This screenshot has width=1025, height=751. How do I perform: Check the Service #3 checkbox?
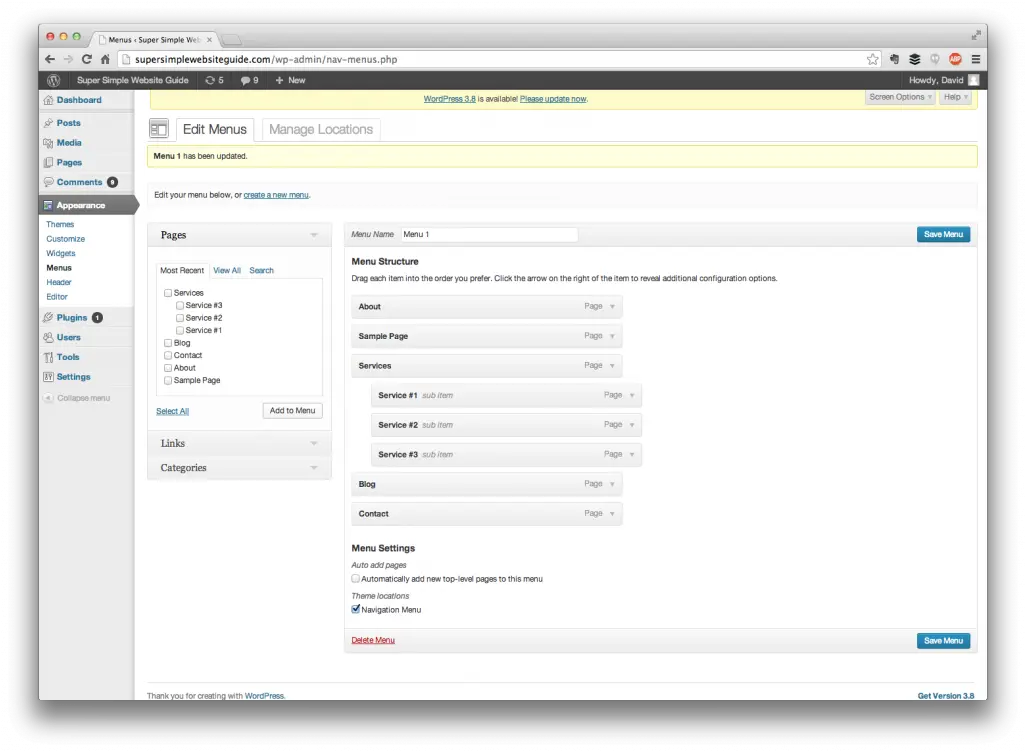coord(180,305)
